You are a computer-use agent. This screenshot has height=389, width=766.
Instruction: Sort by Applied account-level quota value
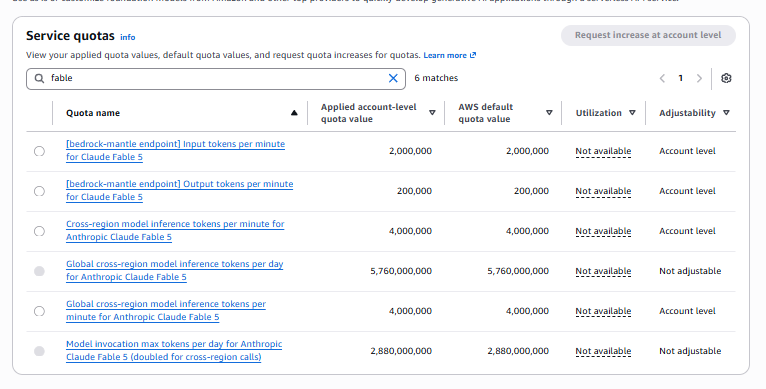pyautogui.click(x=432, y=113)
